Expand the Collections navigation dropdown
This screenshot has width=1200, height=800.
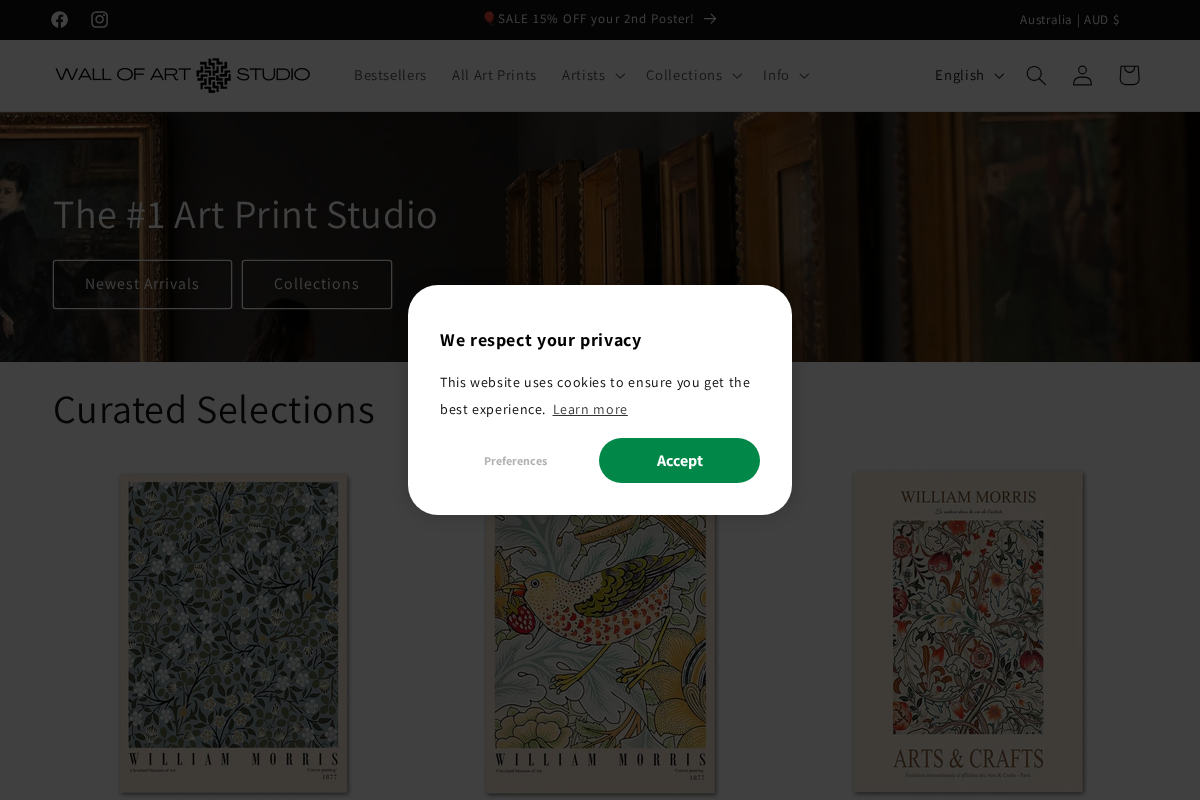point(693,75)
